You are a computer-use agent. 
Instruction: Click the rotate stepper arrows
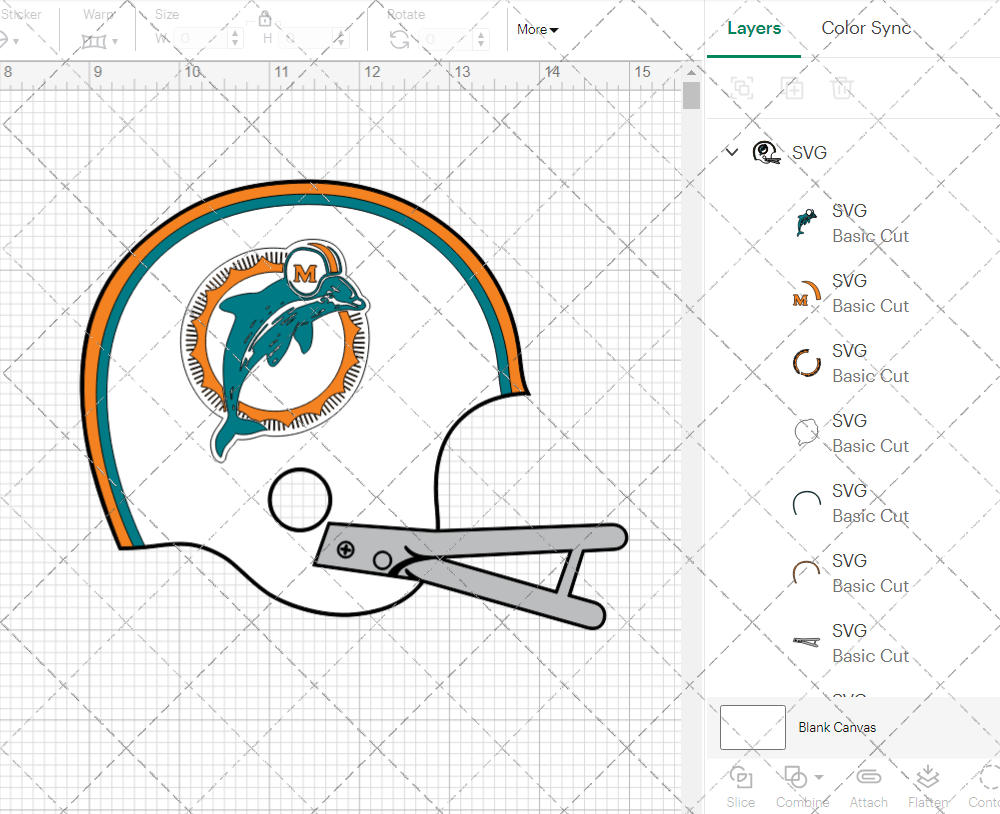(x=482, y=39)
